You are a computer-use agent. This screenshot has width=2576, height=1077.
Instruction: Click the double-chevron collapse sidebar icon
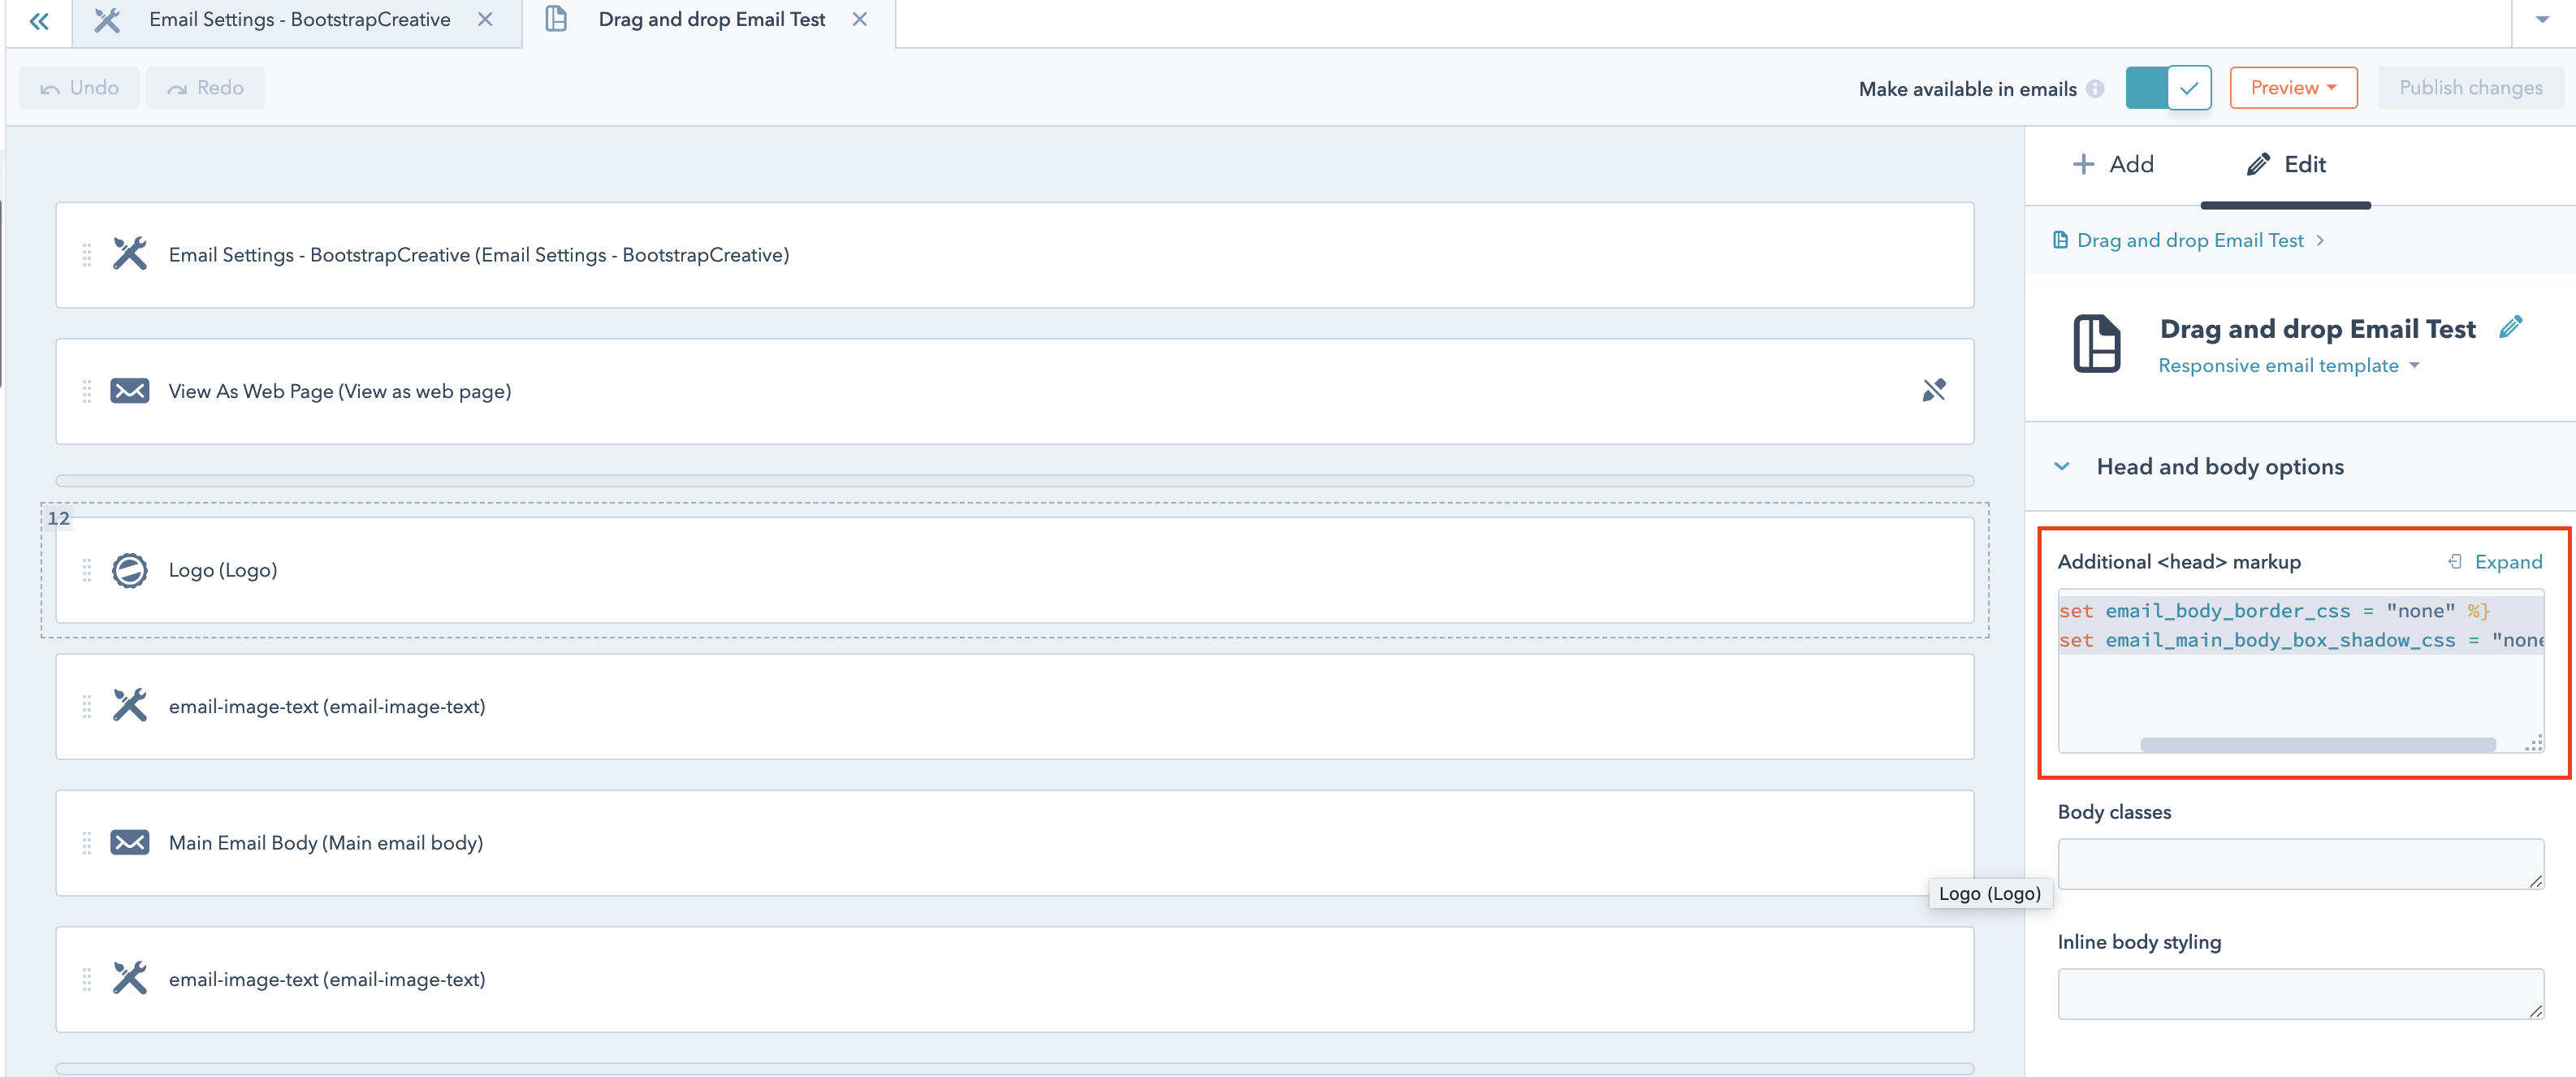point(39,20)
